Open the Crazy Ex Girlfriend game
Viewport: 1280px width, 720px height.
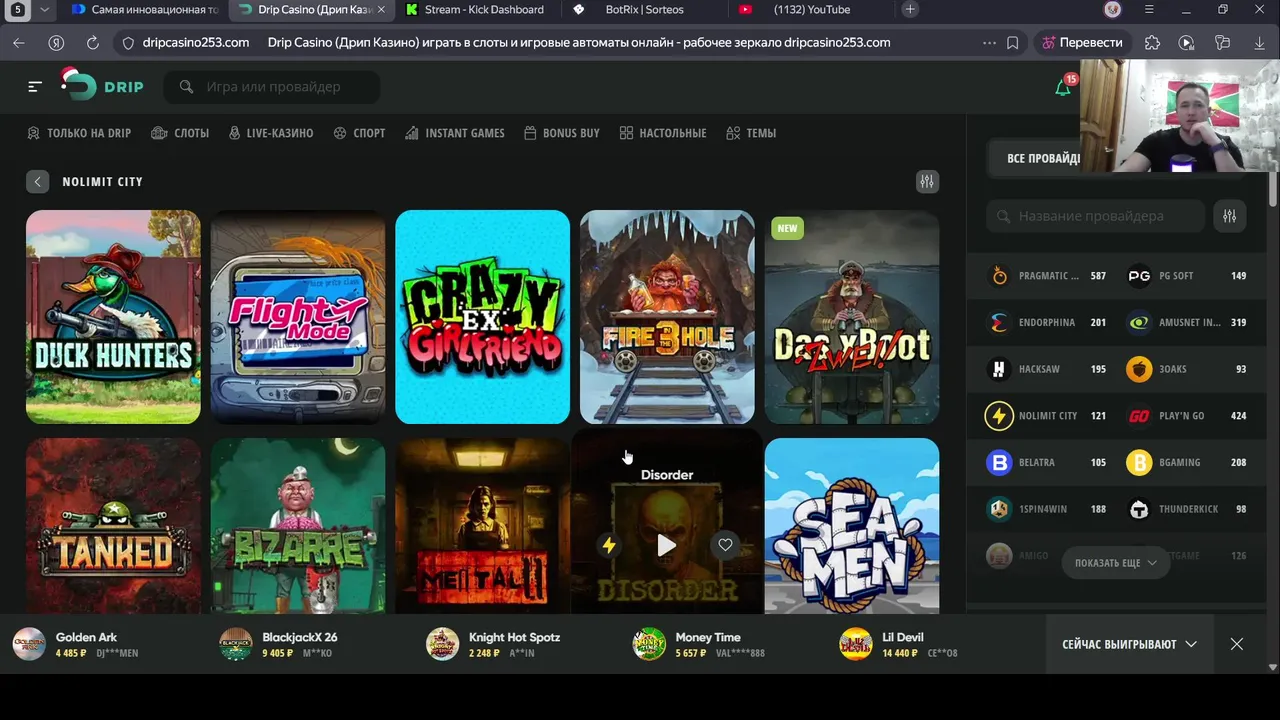482,317
